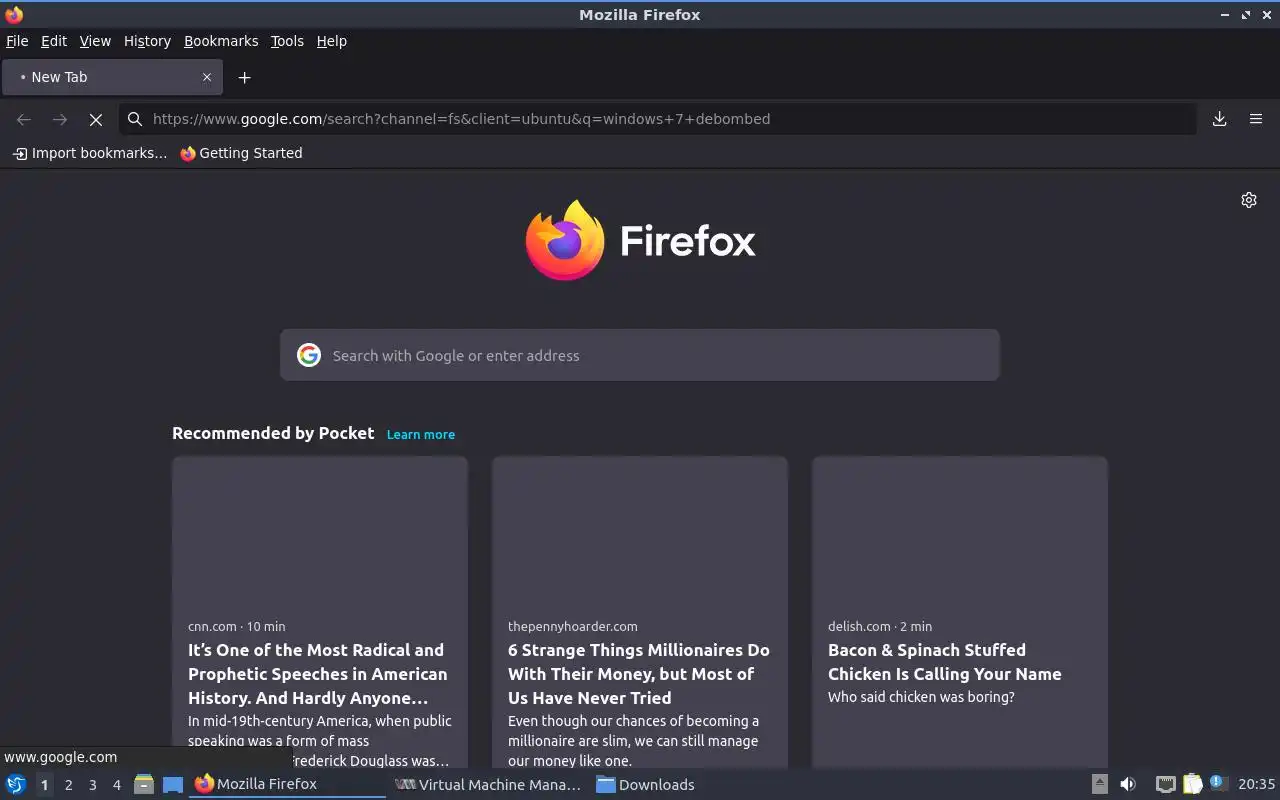This screenshot has width=1280, height=800.
Task: Open the Bacon & Spinach Stuffed Chicken article
Action: pos(945,662)
